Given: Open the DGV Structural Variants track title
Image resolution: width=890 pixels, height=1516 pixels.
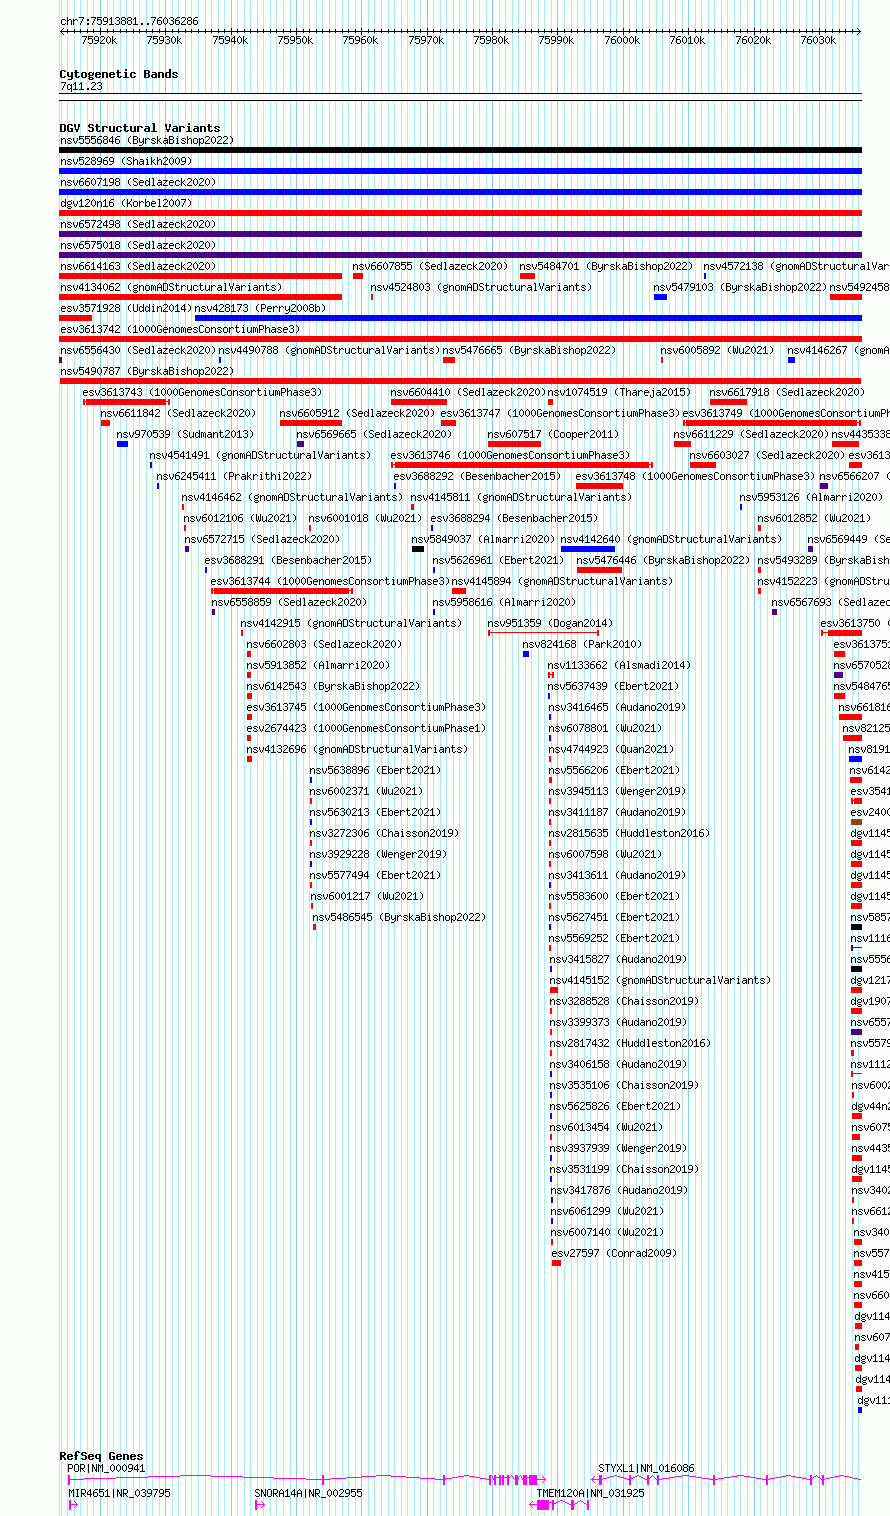Looking at the screenshot, I should [140, 128].
